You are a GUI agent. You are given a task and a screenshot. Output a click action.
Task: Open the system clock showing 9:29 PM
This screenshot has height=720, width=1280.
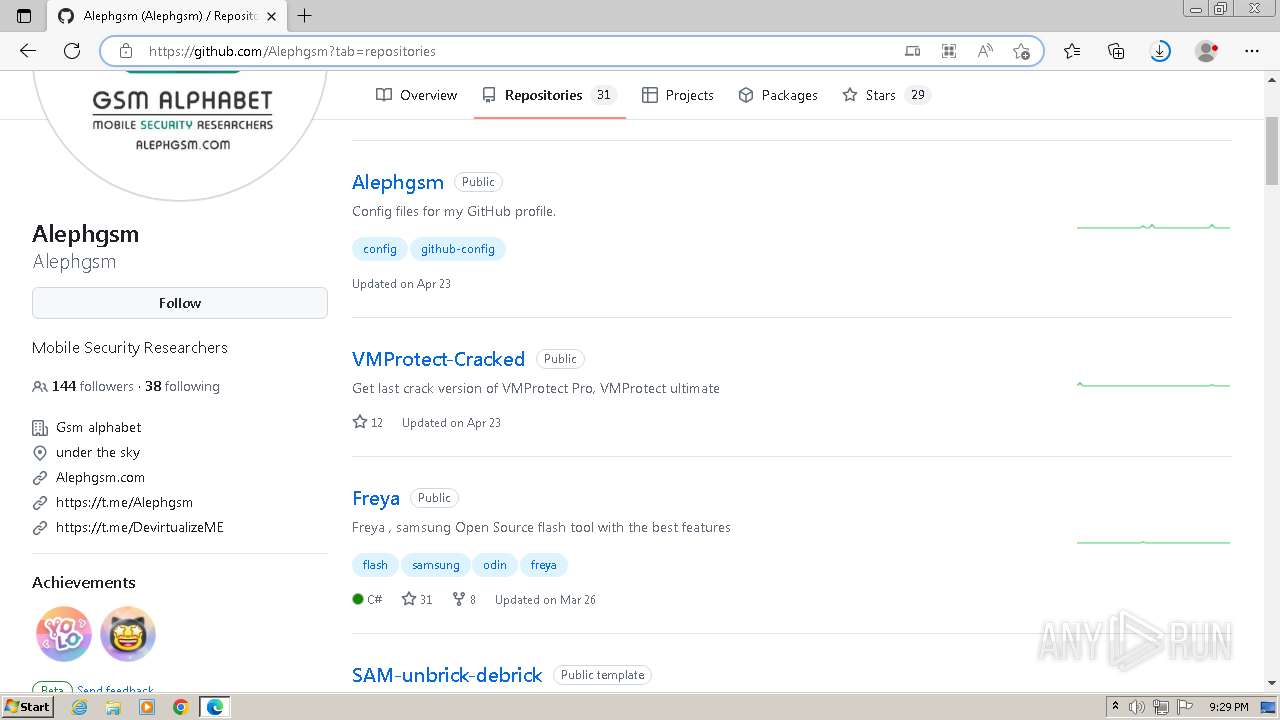click(1229, 707)
